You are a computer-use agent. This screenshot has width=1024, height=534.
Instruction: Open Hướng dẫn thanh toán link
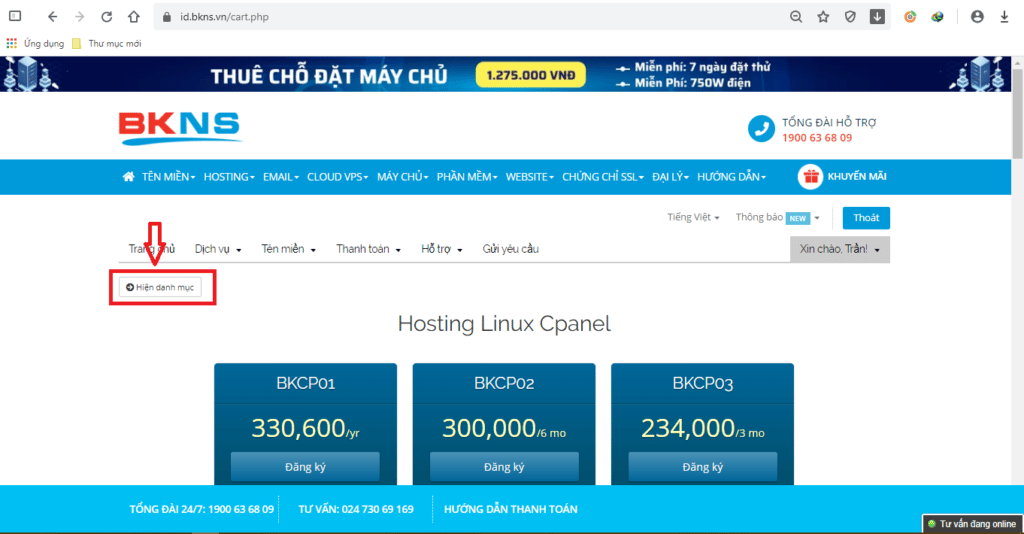pos(511,509)
